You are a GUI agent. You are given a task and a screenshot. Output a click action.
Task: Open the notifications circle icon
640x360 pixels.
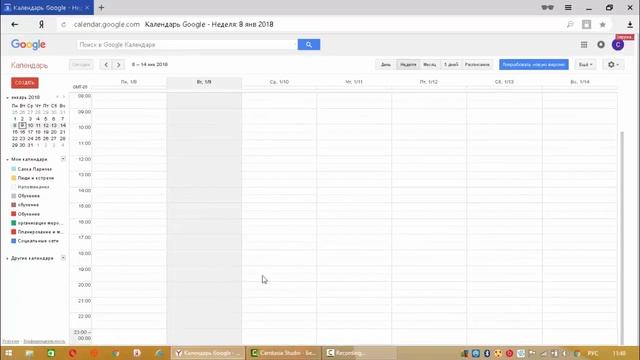pos(601,44)
